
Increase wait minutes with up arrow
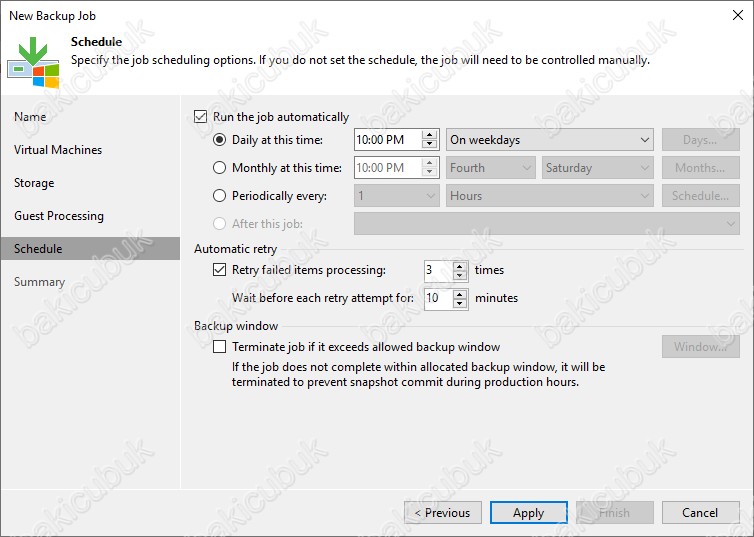coord(460,294)
